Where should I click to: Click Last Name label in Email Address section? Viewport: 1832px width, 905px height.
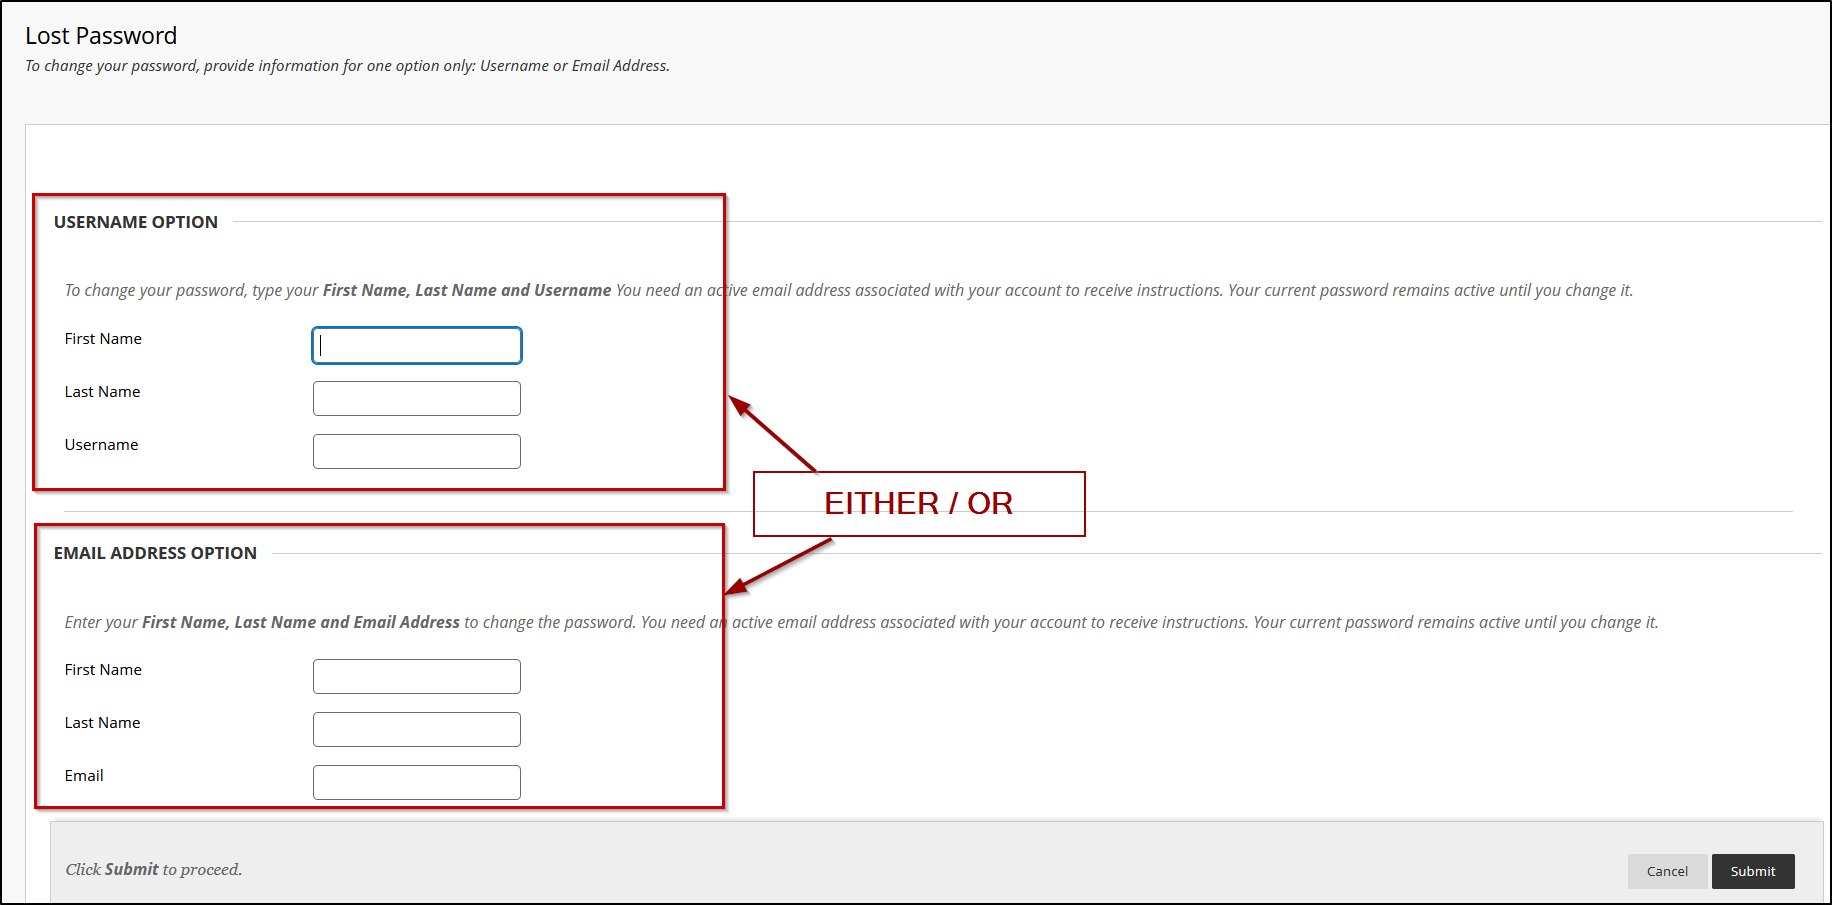pyautogui.click(x=102, y=723)
